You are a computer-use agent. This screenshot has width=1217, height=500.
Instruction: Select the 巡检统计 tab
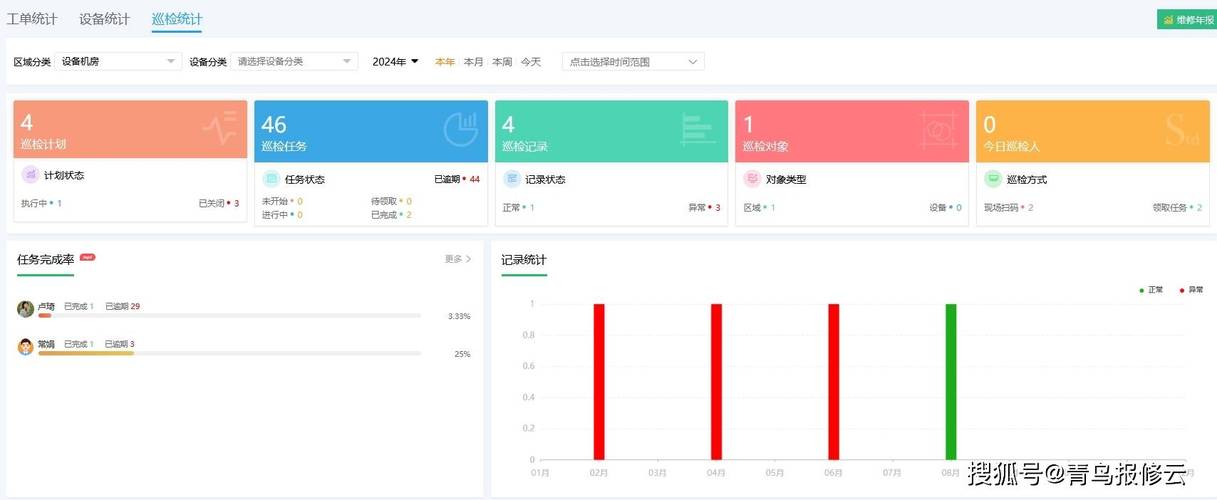tap(177, 19)
